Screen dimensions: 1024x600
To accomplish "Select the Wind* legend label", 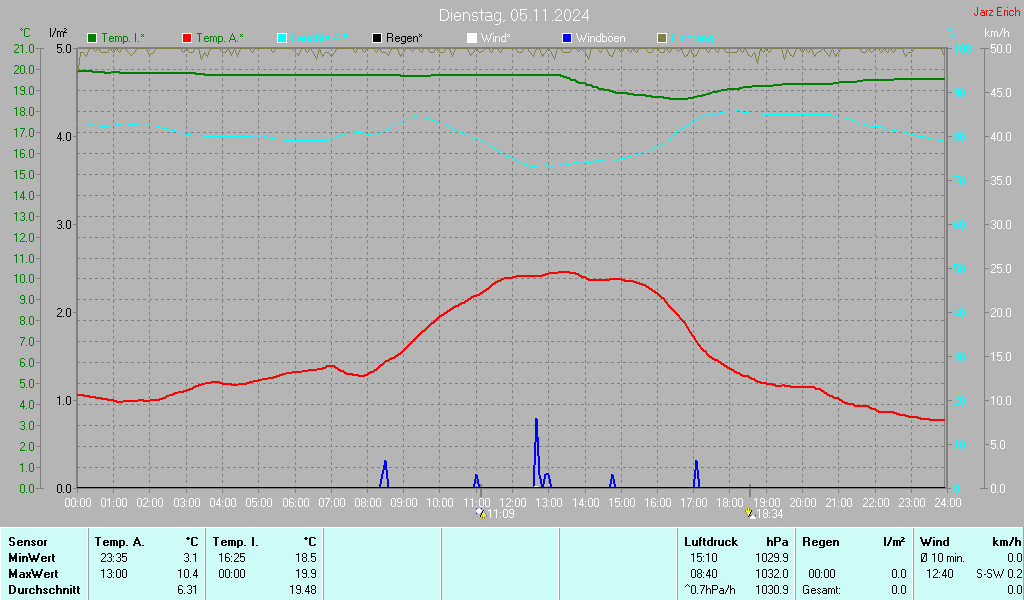I will (x=496, y=38).
